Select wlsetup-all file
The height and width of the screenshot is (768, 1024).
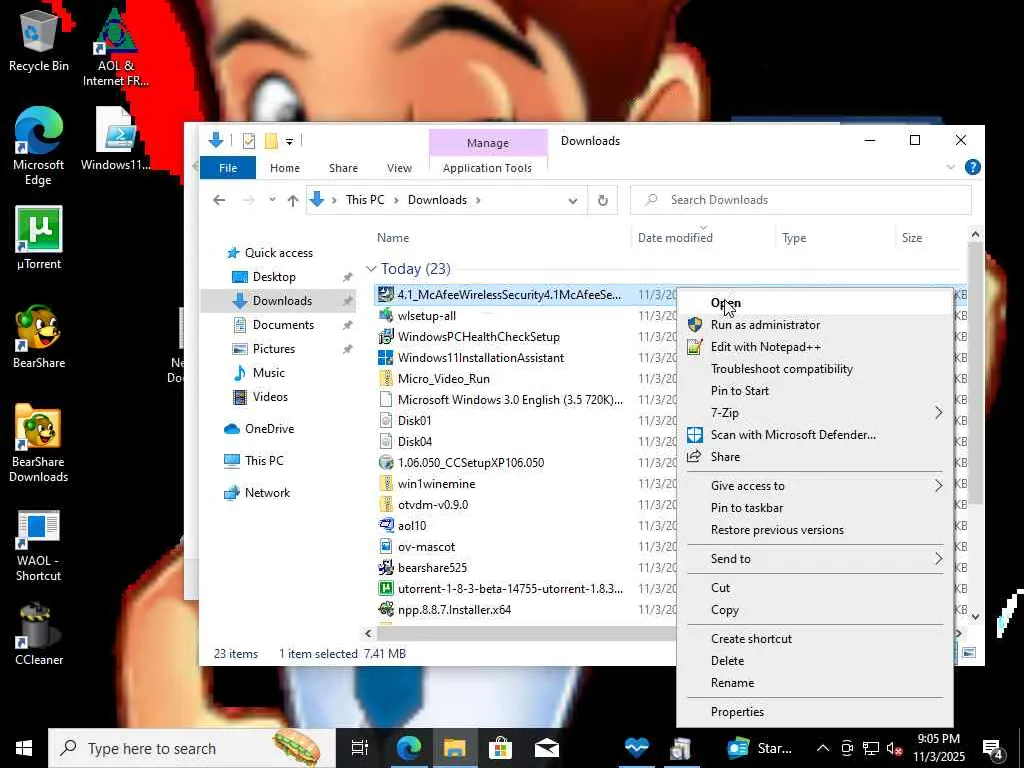click(417, 316)
